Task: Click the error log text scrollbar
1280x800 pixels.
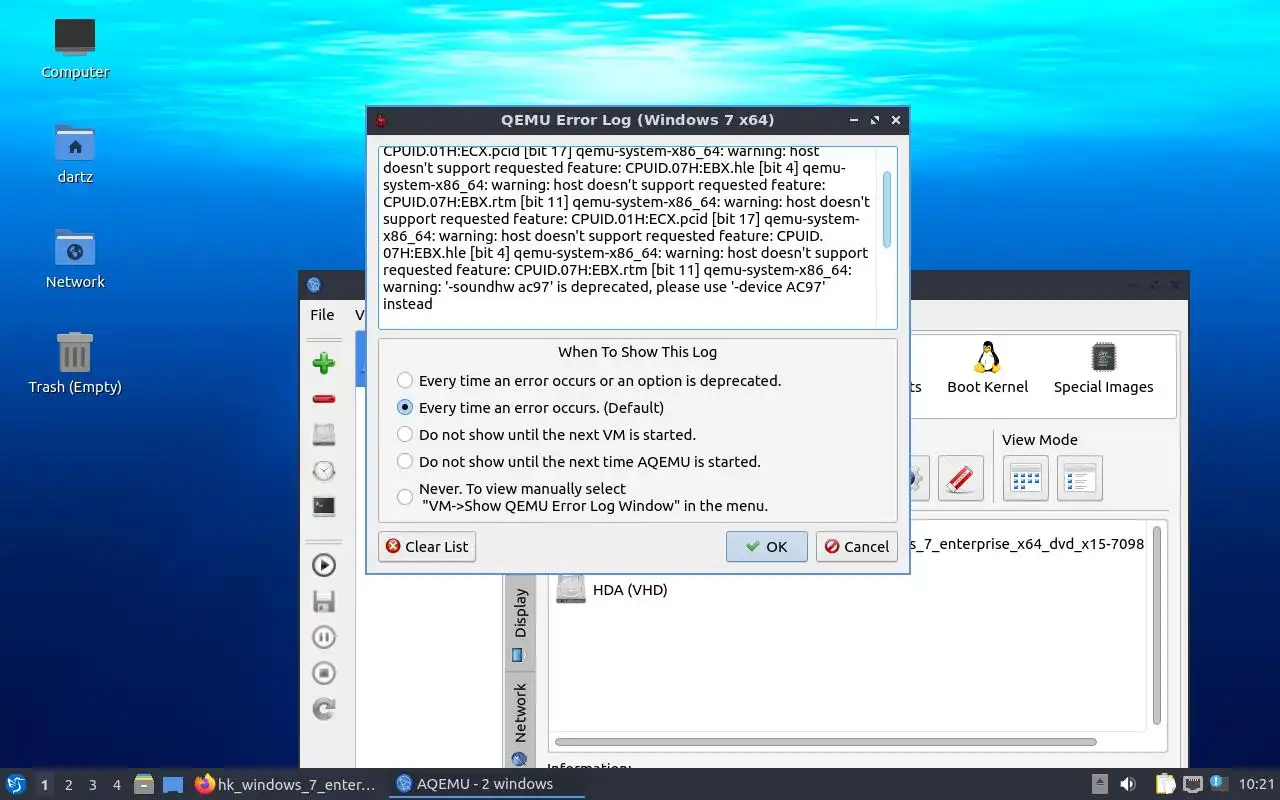Action: tap(887, 209)
